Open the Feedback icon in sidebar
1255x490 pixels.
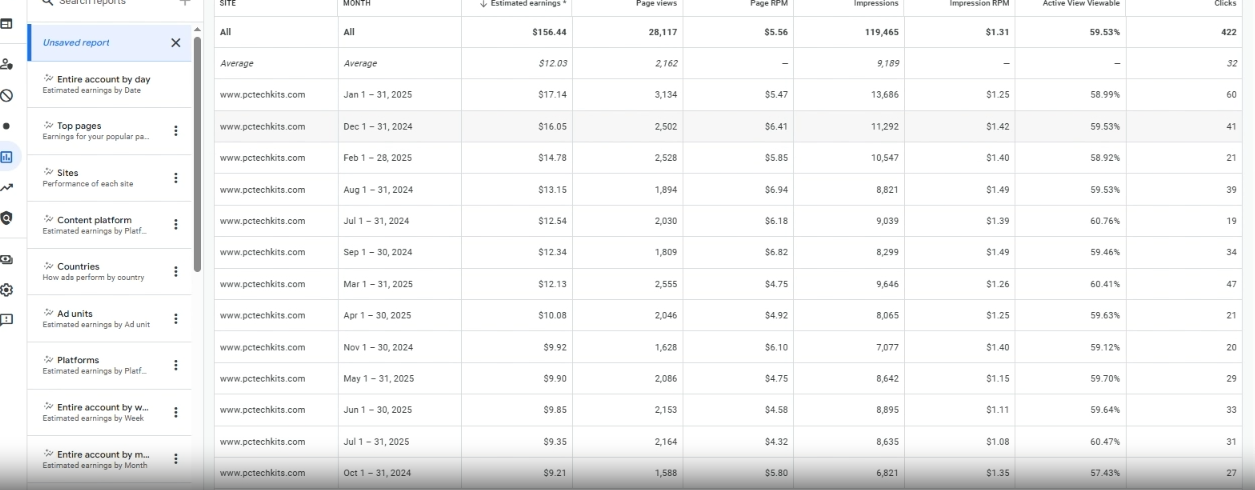[6, 320]
